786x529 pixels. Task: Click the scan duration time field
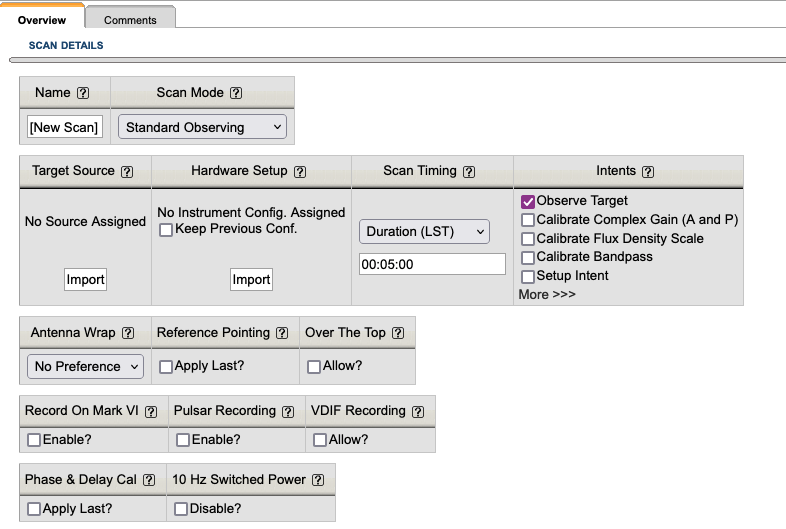tap(432, 264)
